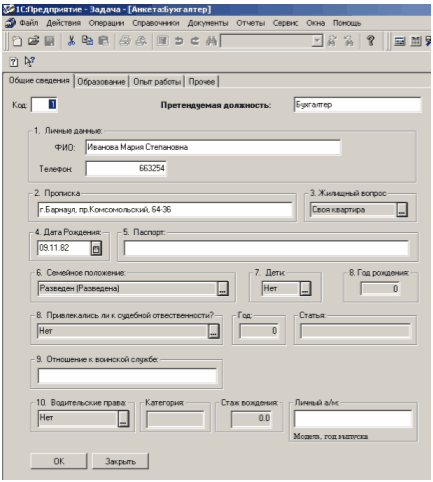Open the Calculator toolbar icon
Viewport: 433px width, 482px height.
pos(399,41)
